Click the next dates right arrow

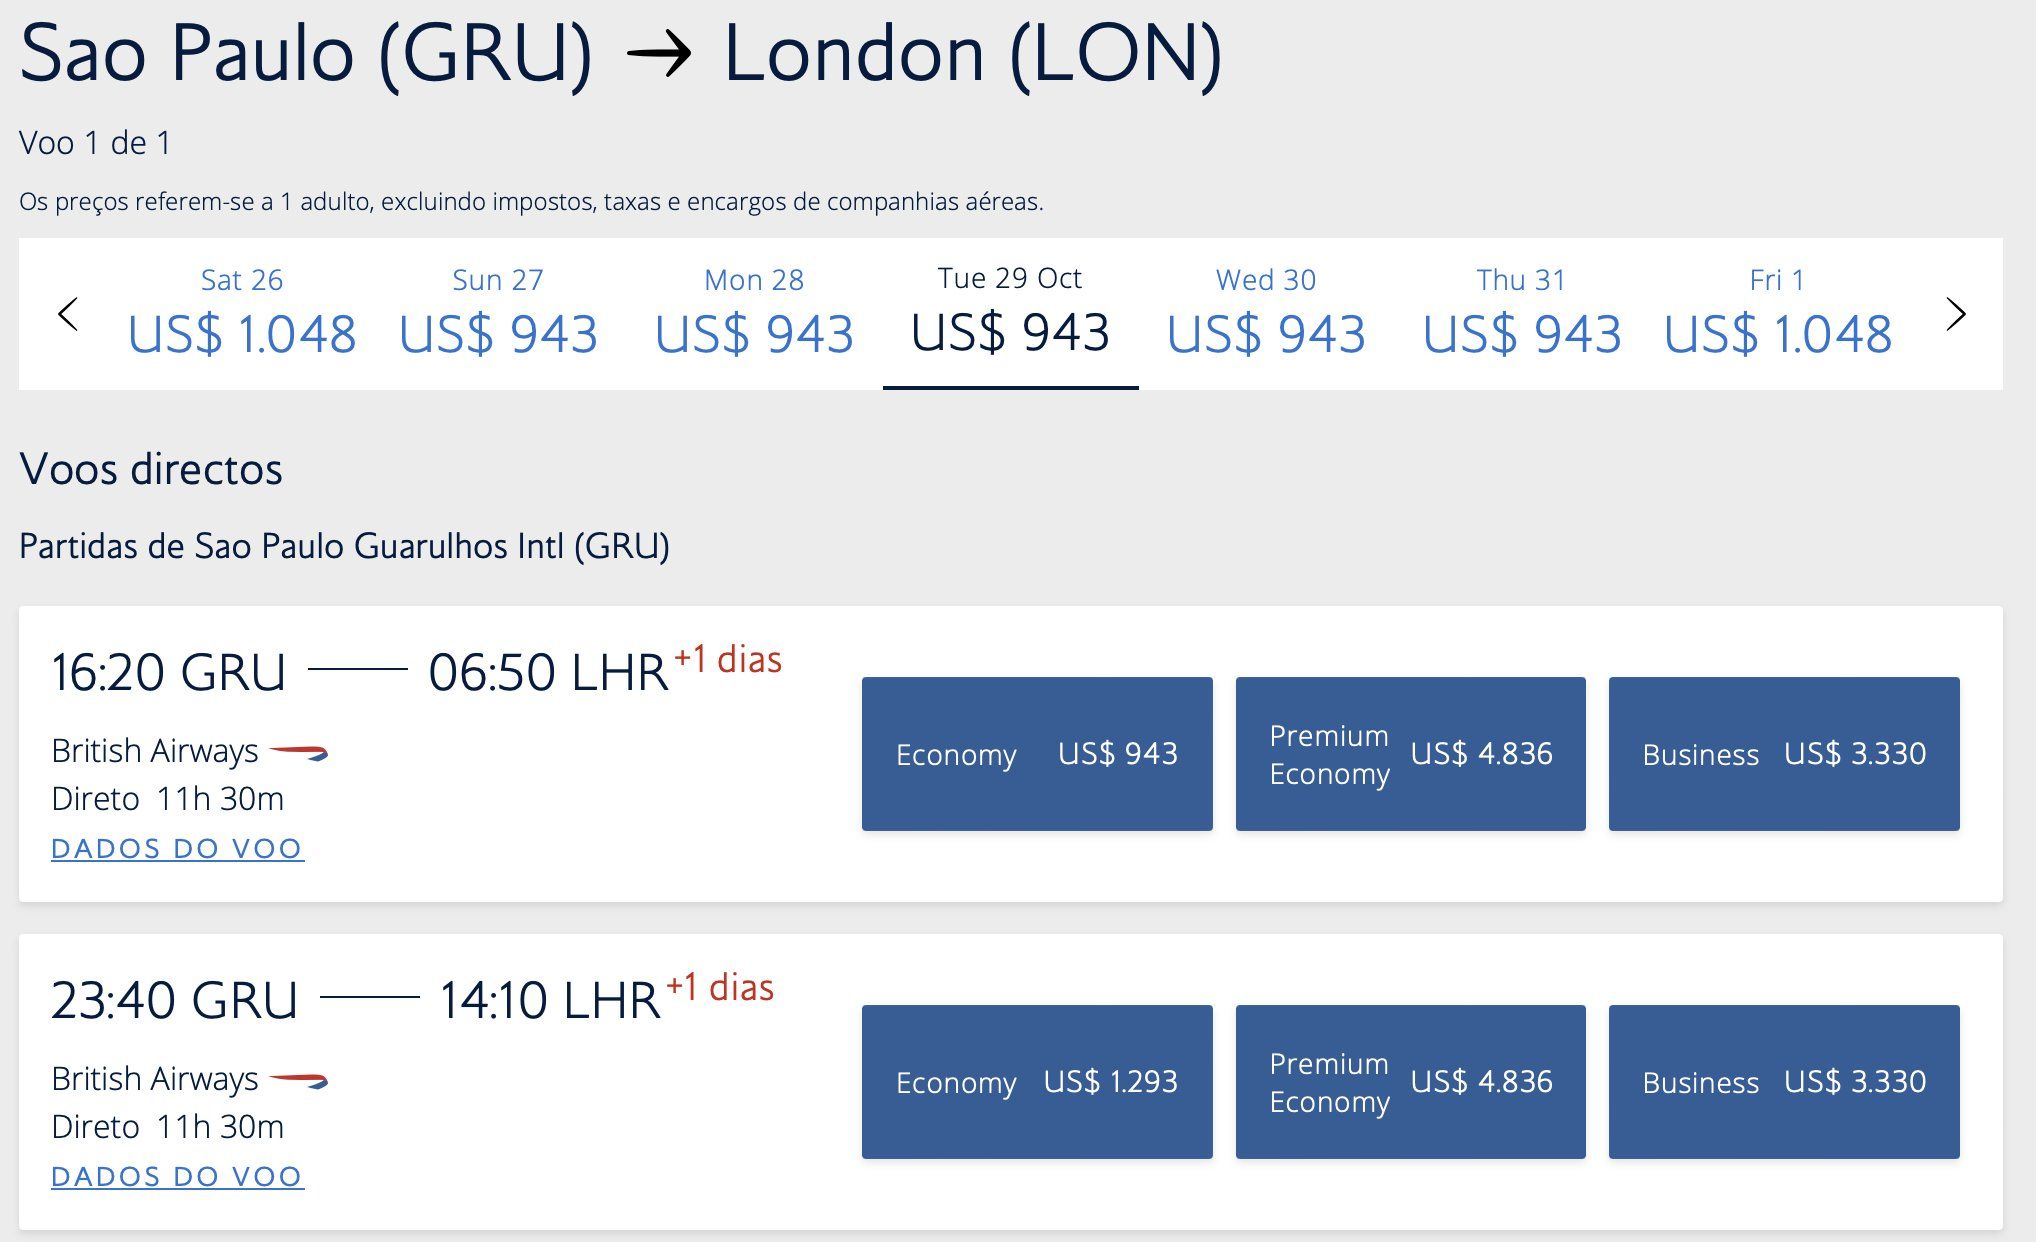pyautogui.click(x=1956, y=314)
